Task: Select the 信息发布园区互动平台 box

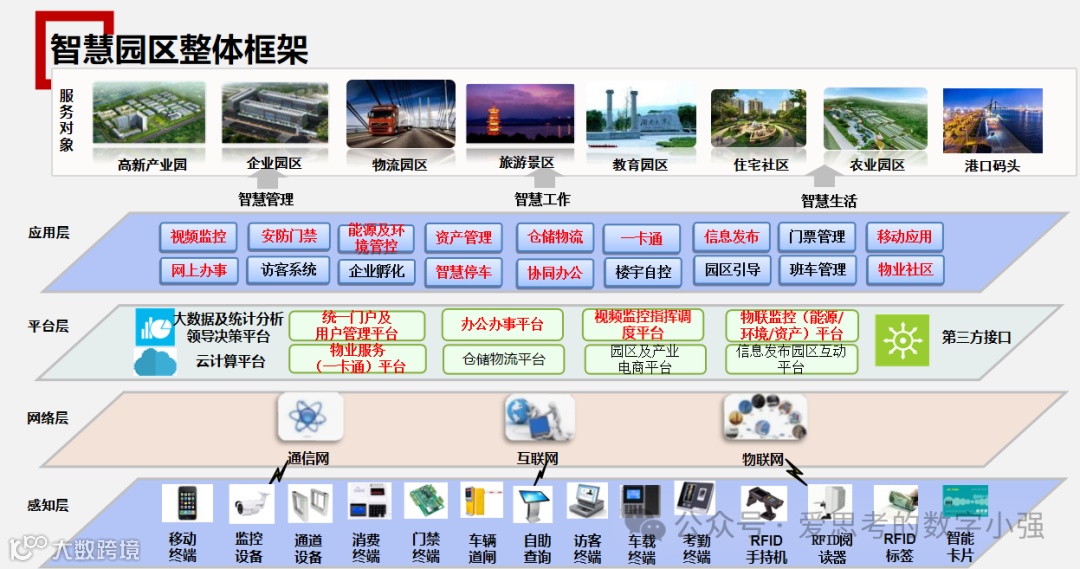Action: 791,360
